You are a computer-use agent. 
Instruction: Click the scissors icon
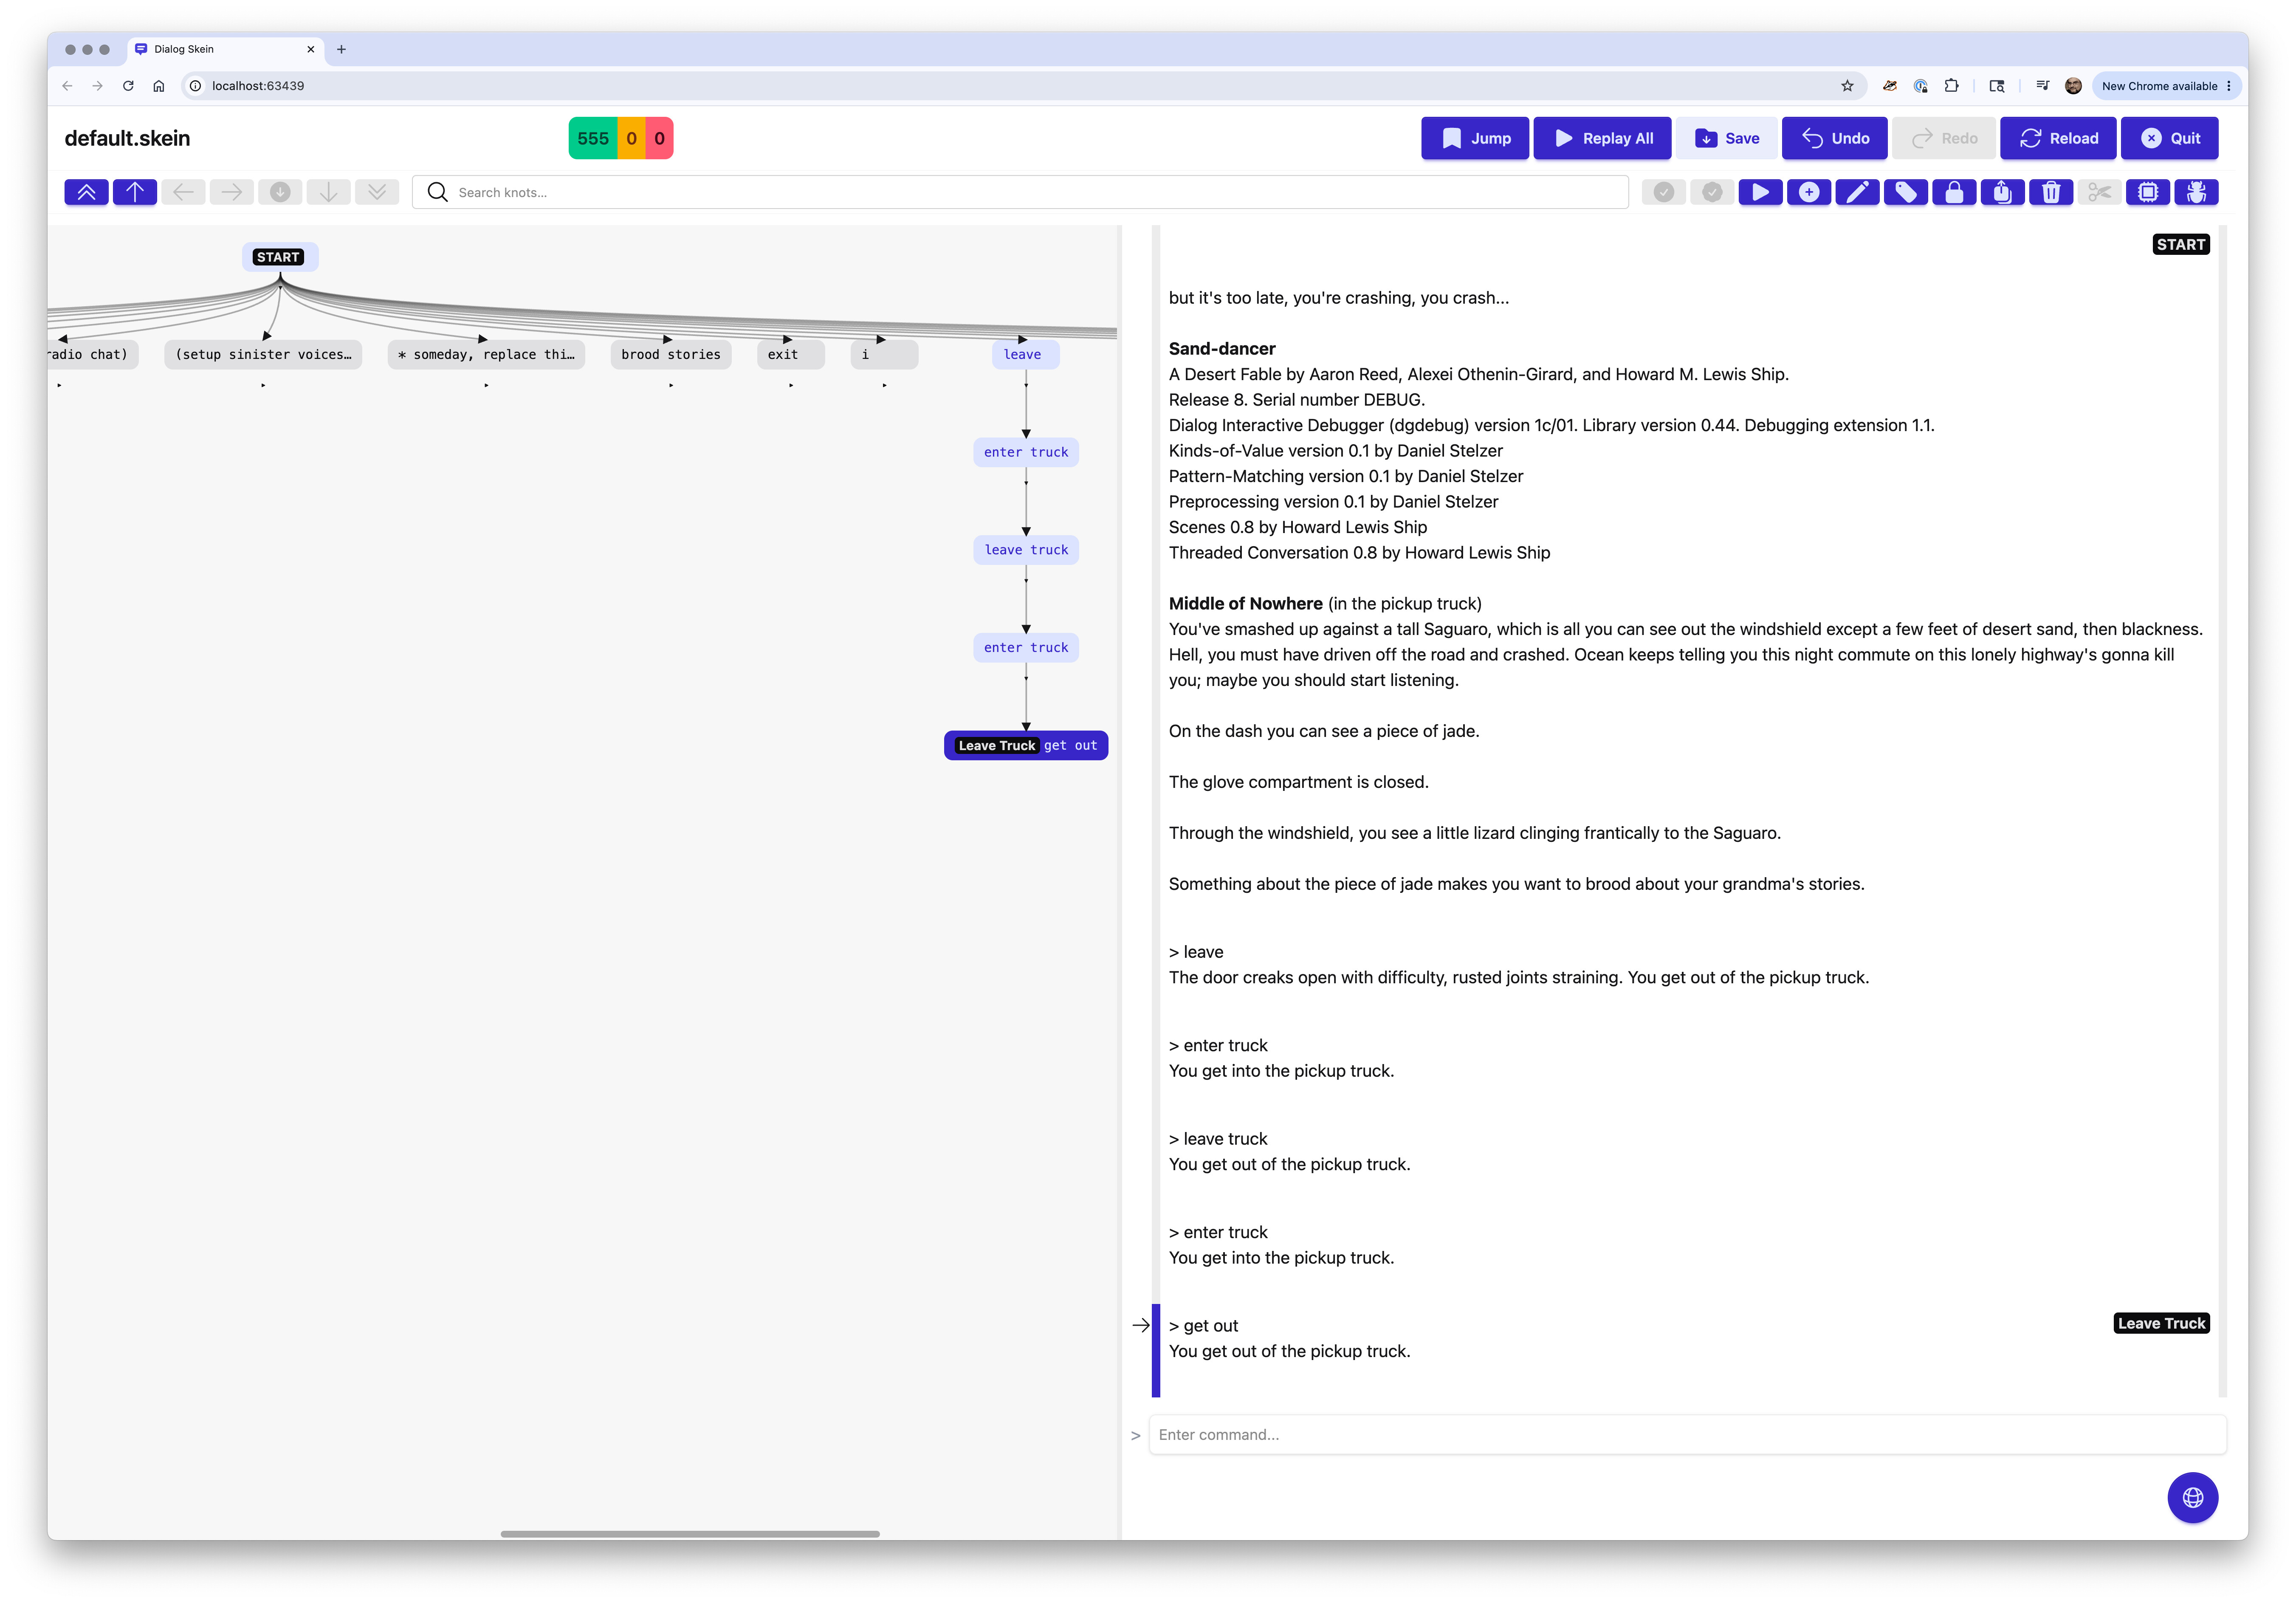[2100, 192]
